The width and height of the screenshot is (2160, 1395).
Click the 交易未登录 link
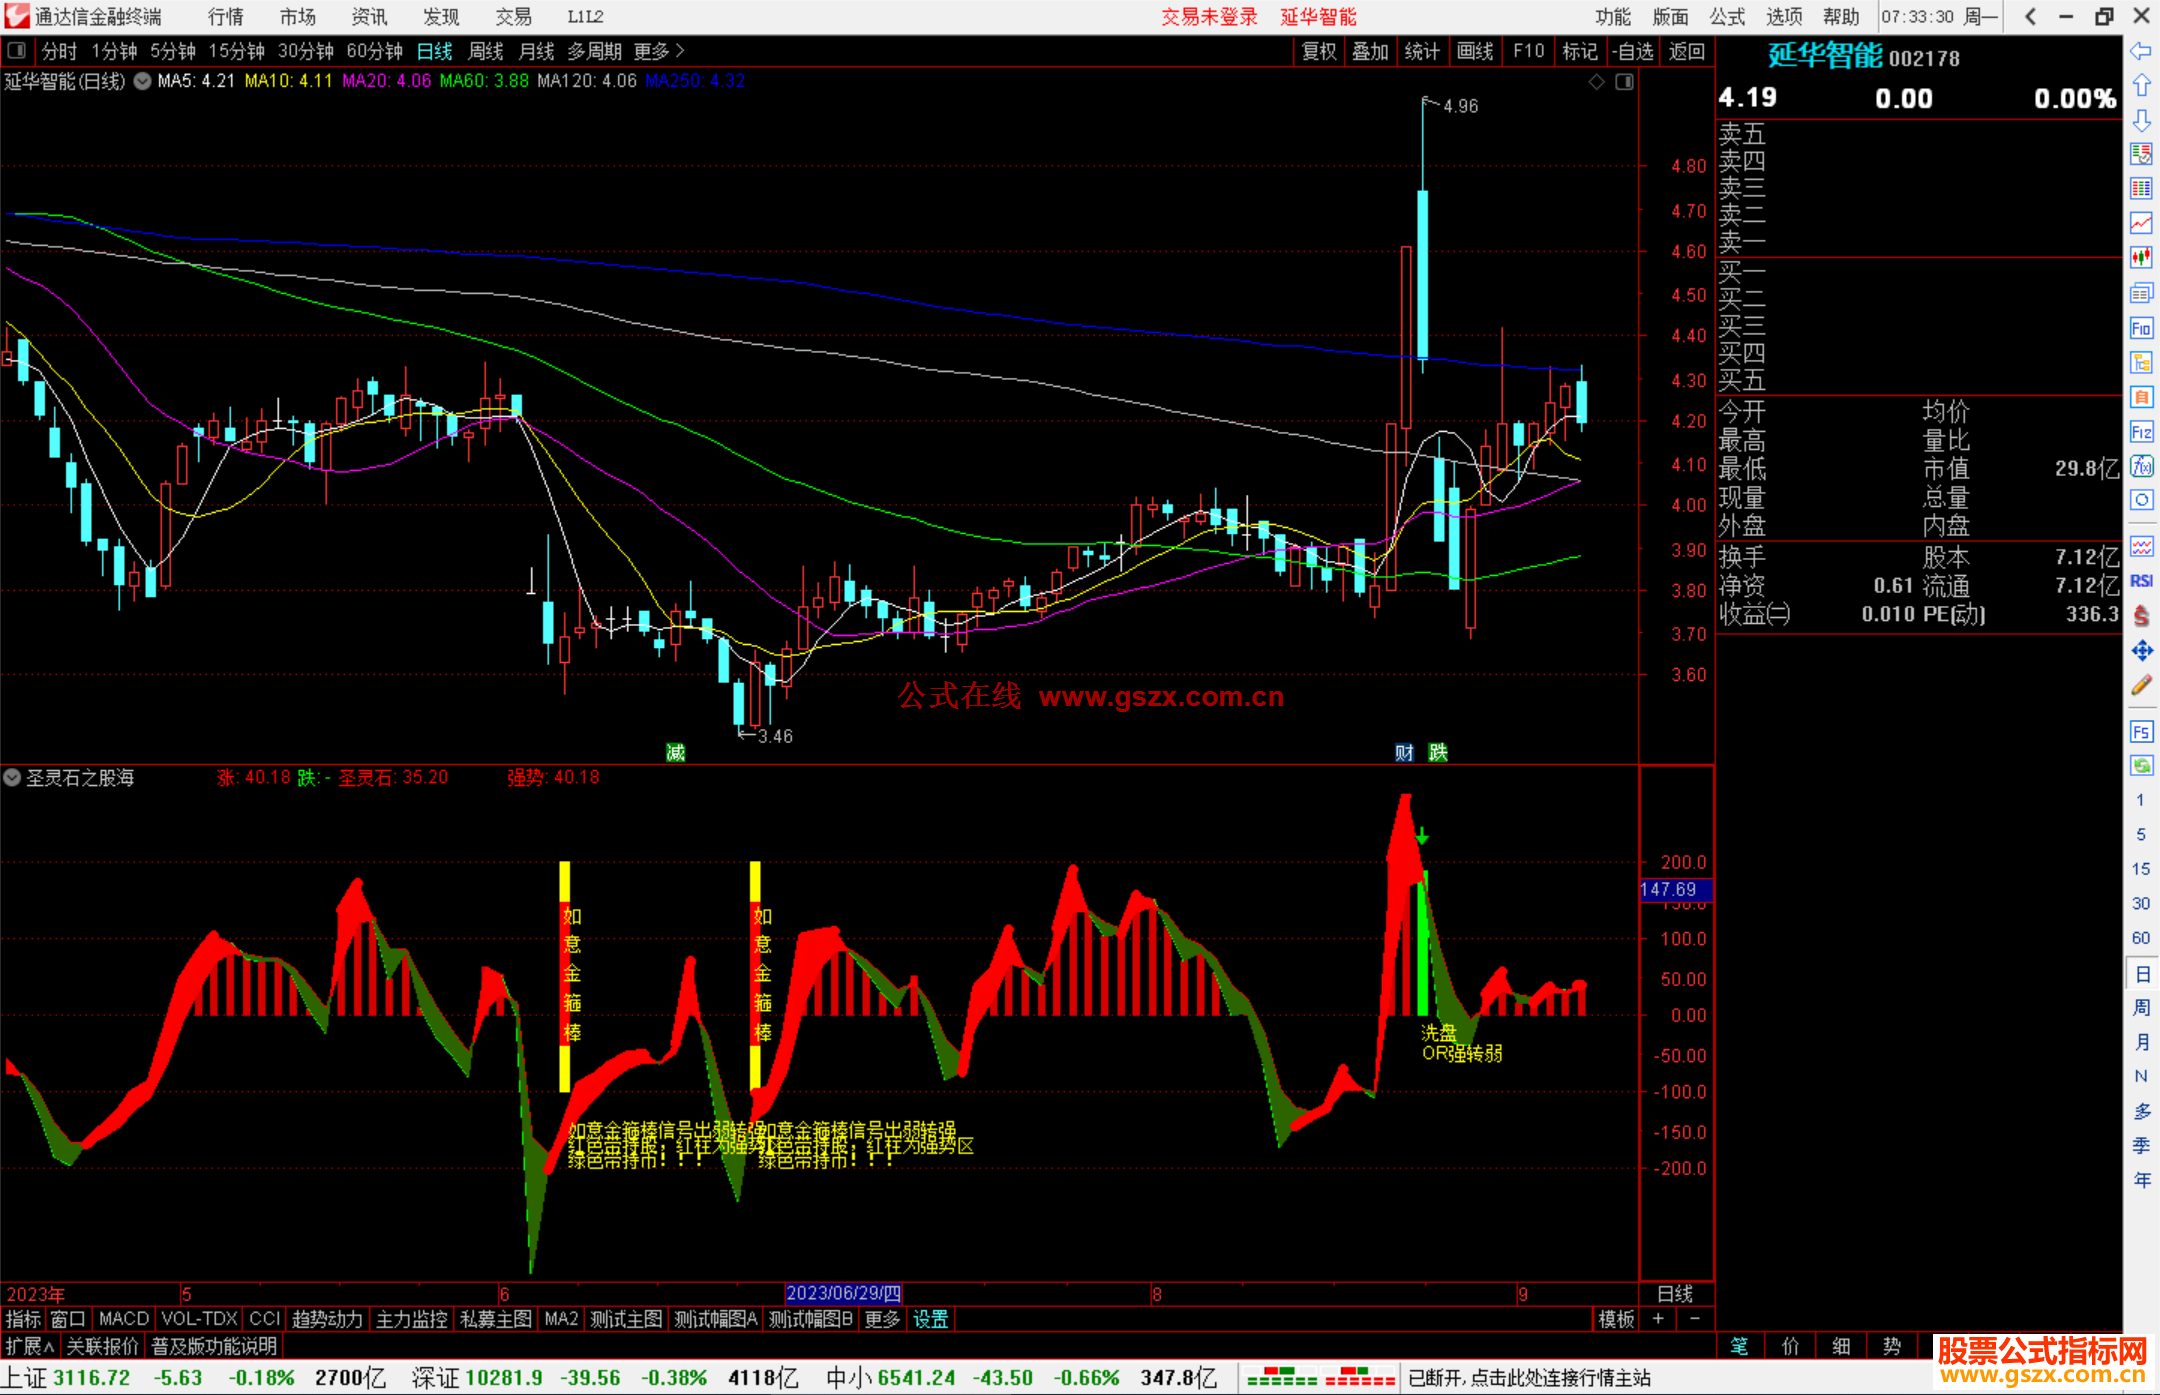1209,16
